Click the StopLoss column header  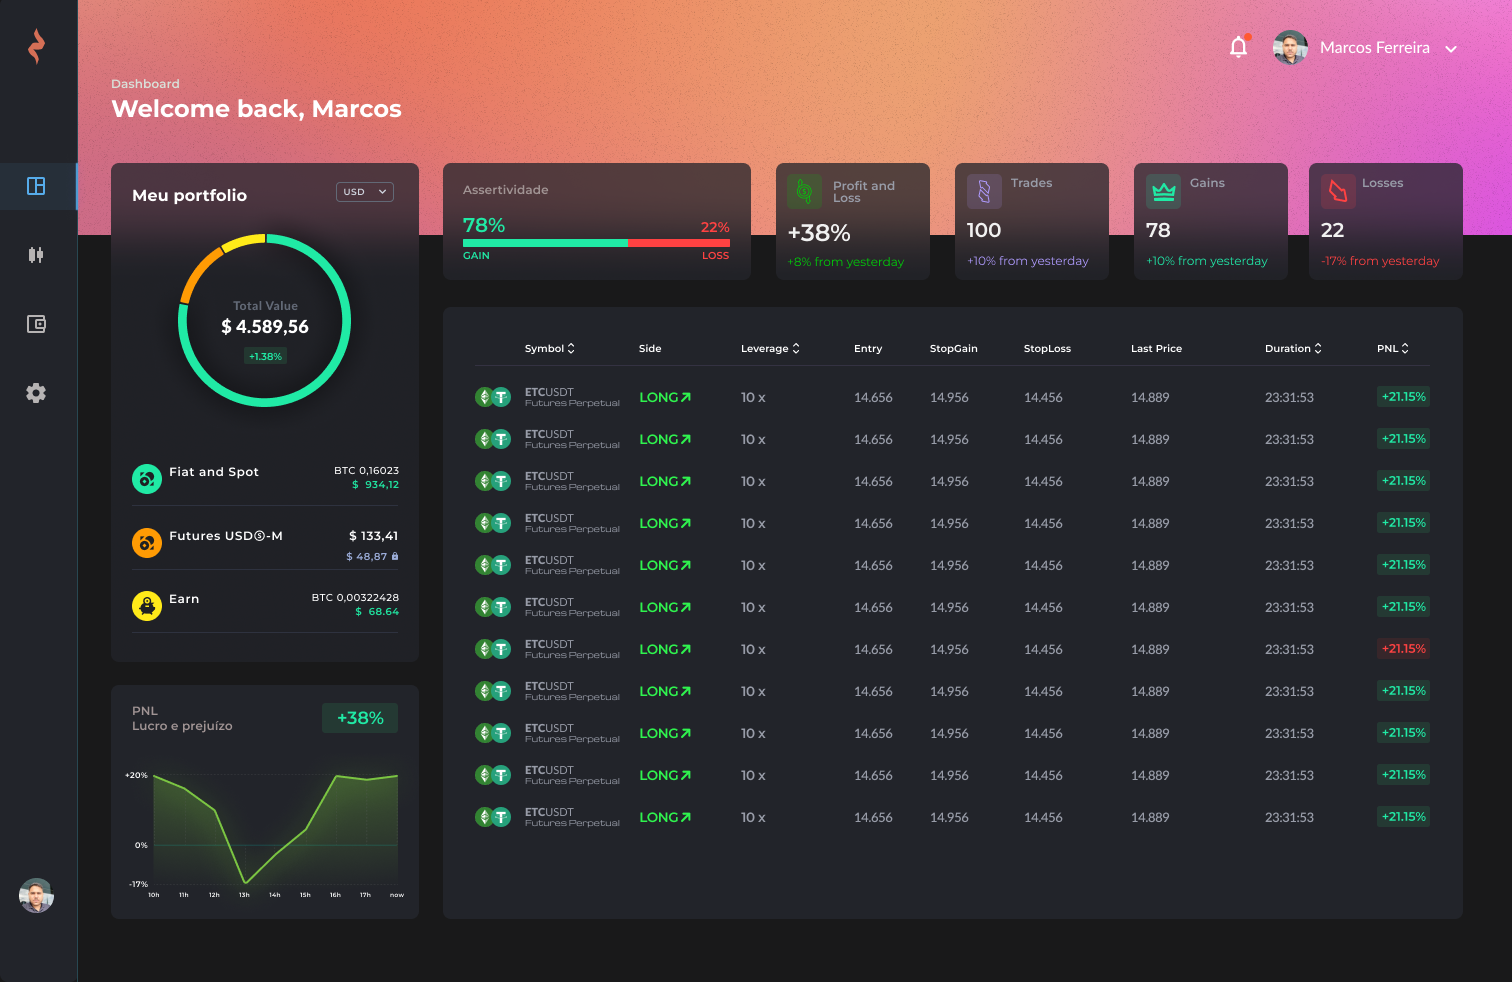click(1047, 349)
